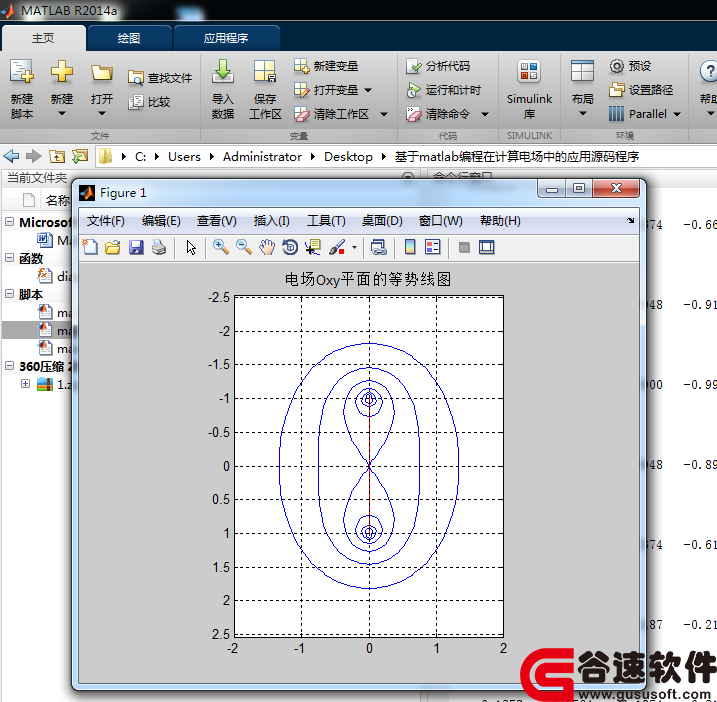Click the Browse for folder button
Image resolution: width=717 pixels, height=702 pixels.
click(80, 156)
